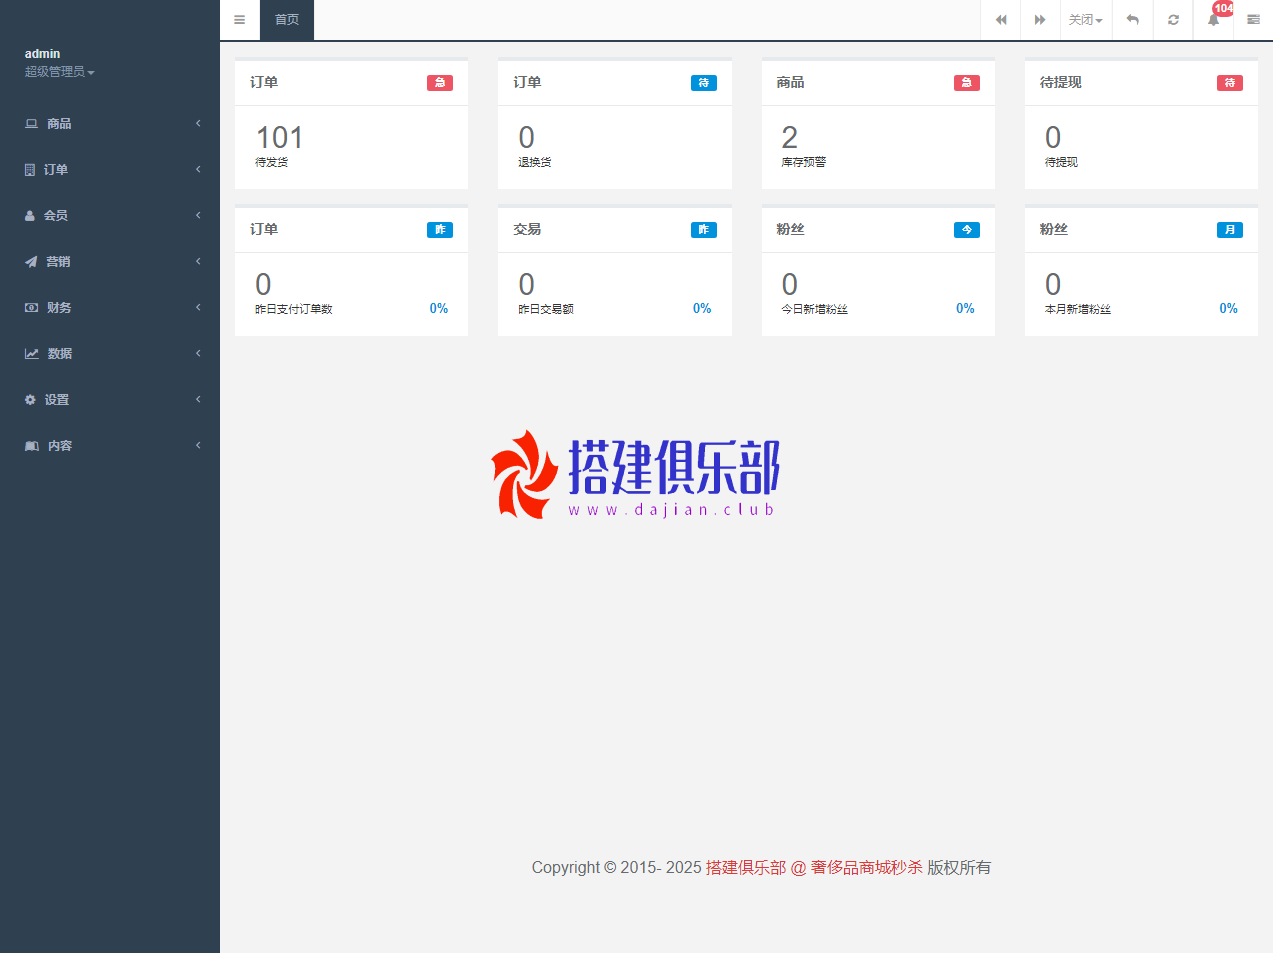Click the 订单 sidebar icon

coord(30,170)
